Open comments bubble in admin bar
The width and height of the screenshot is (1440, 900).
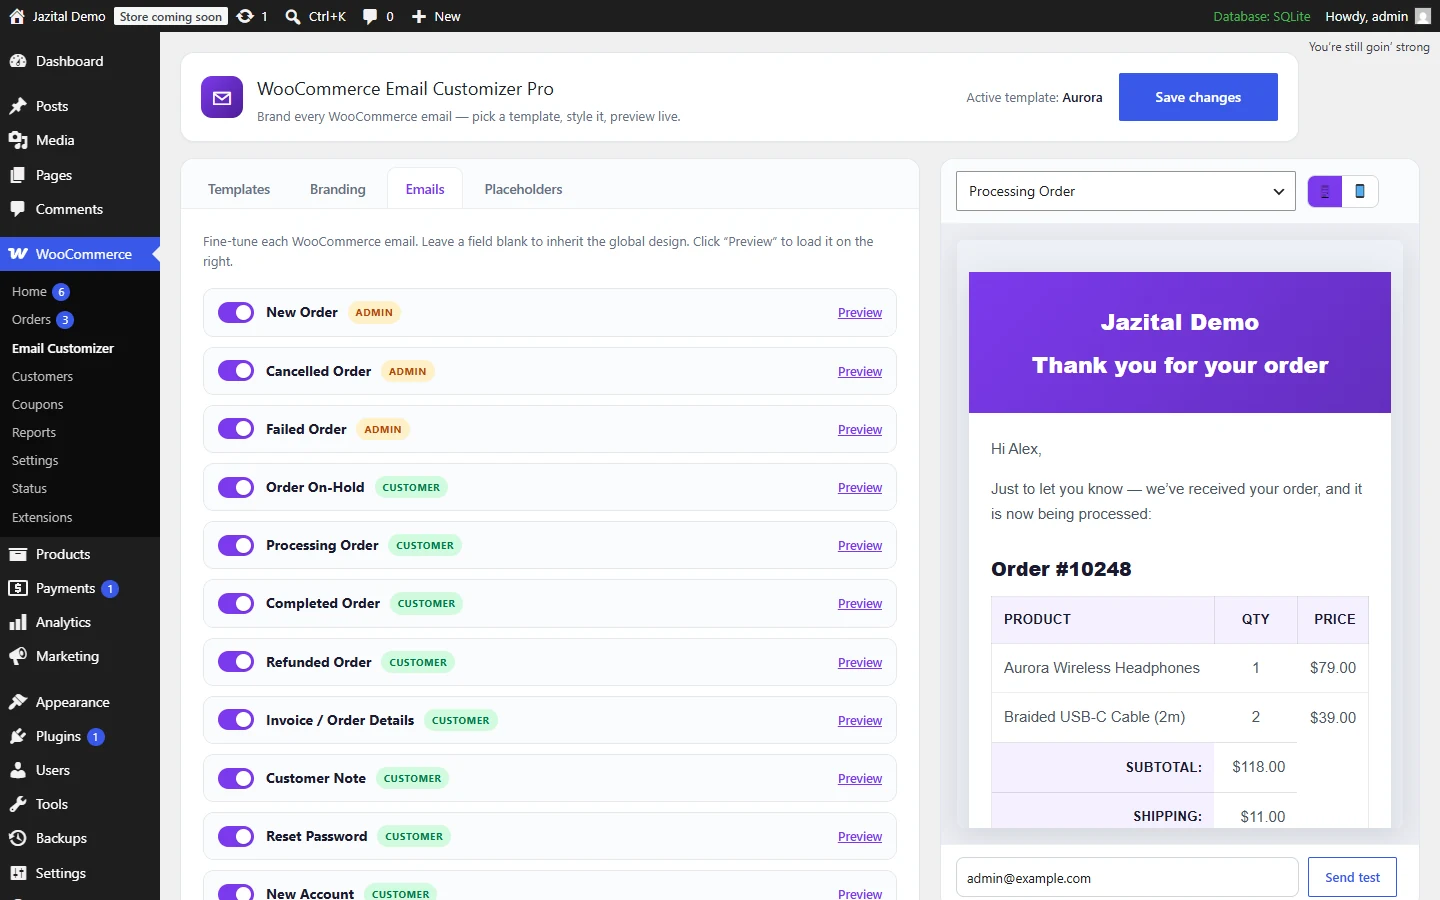click(370, 16)
